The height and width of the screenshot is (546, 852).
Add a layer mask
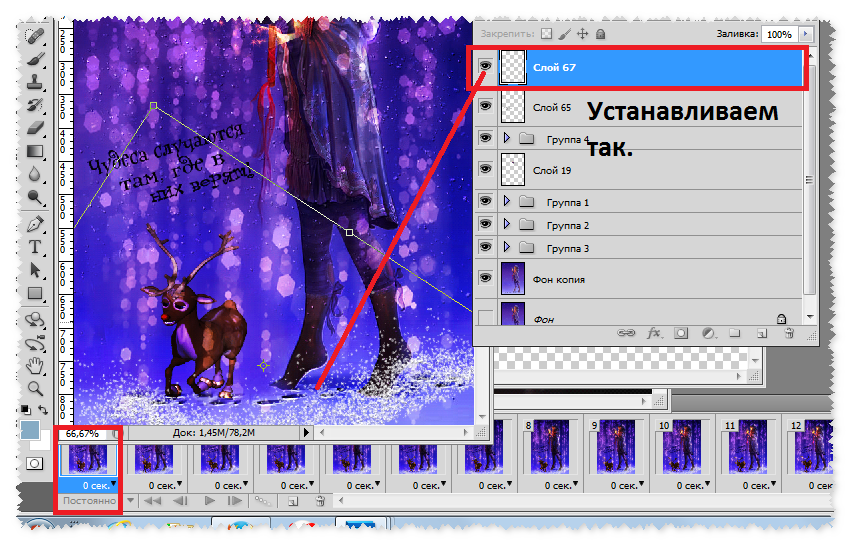point(681,333)
